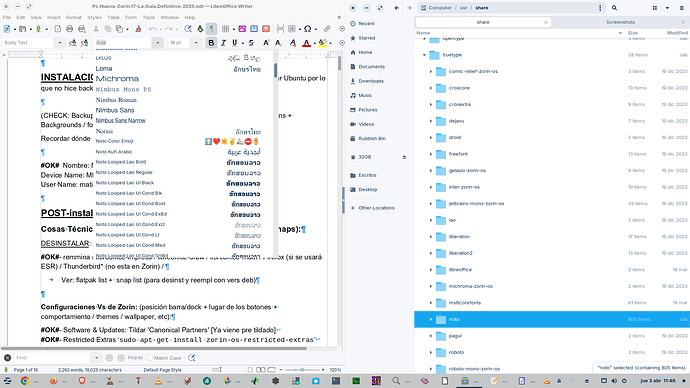Open Tools menu in Writer
Viewport: 690px width, 388px height.
coord(149,17)
